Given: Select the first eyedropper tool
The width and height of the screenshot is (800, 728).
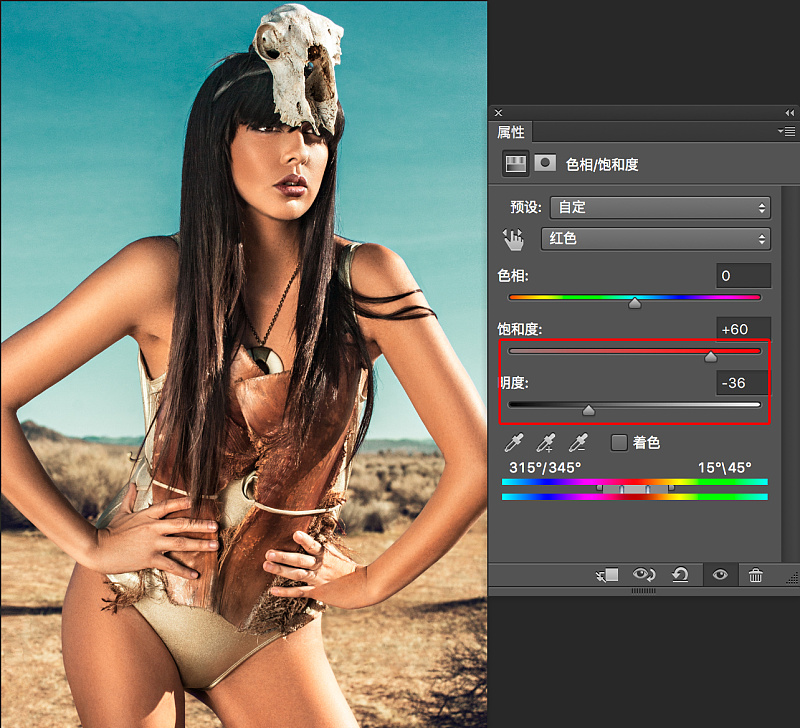Looking at the screenshot, I should point(514,443).
